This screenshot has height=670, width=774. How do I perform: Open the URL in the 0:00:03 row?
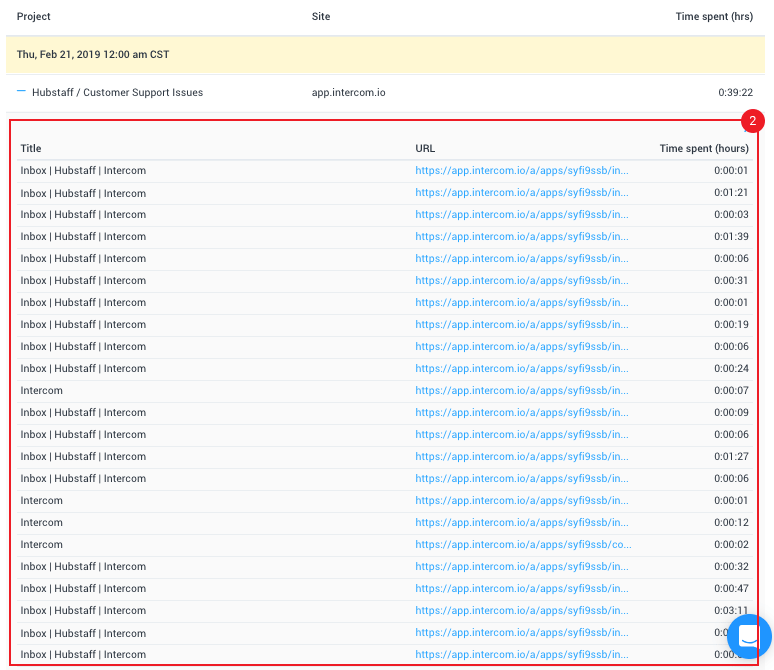click(522, 214)
